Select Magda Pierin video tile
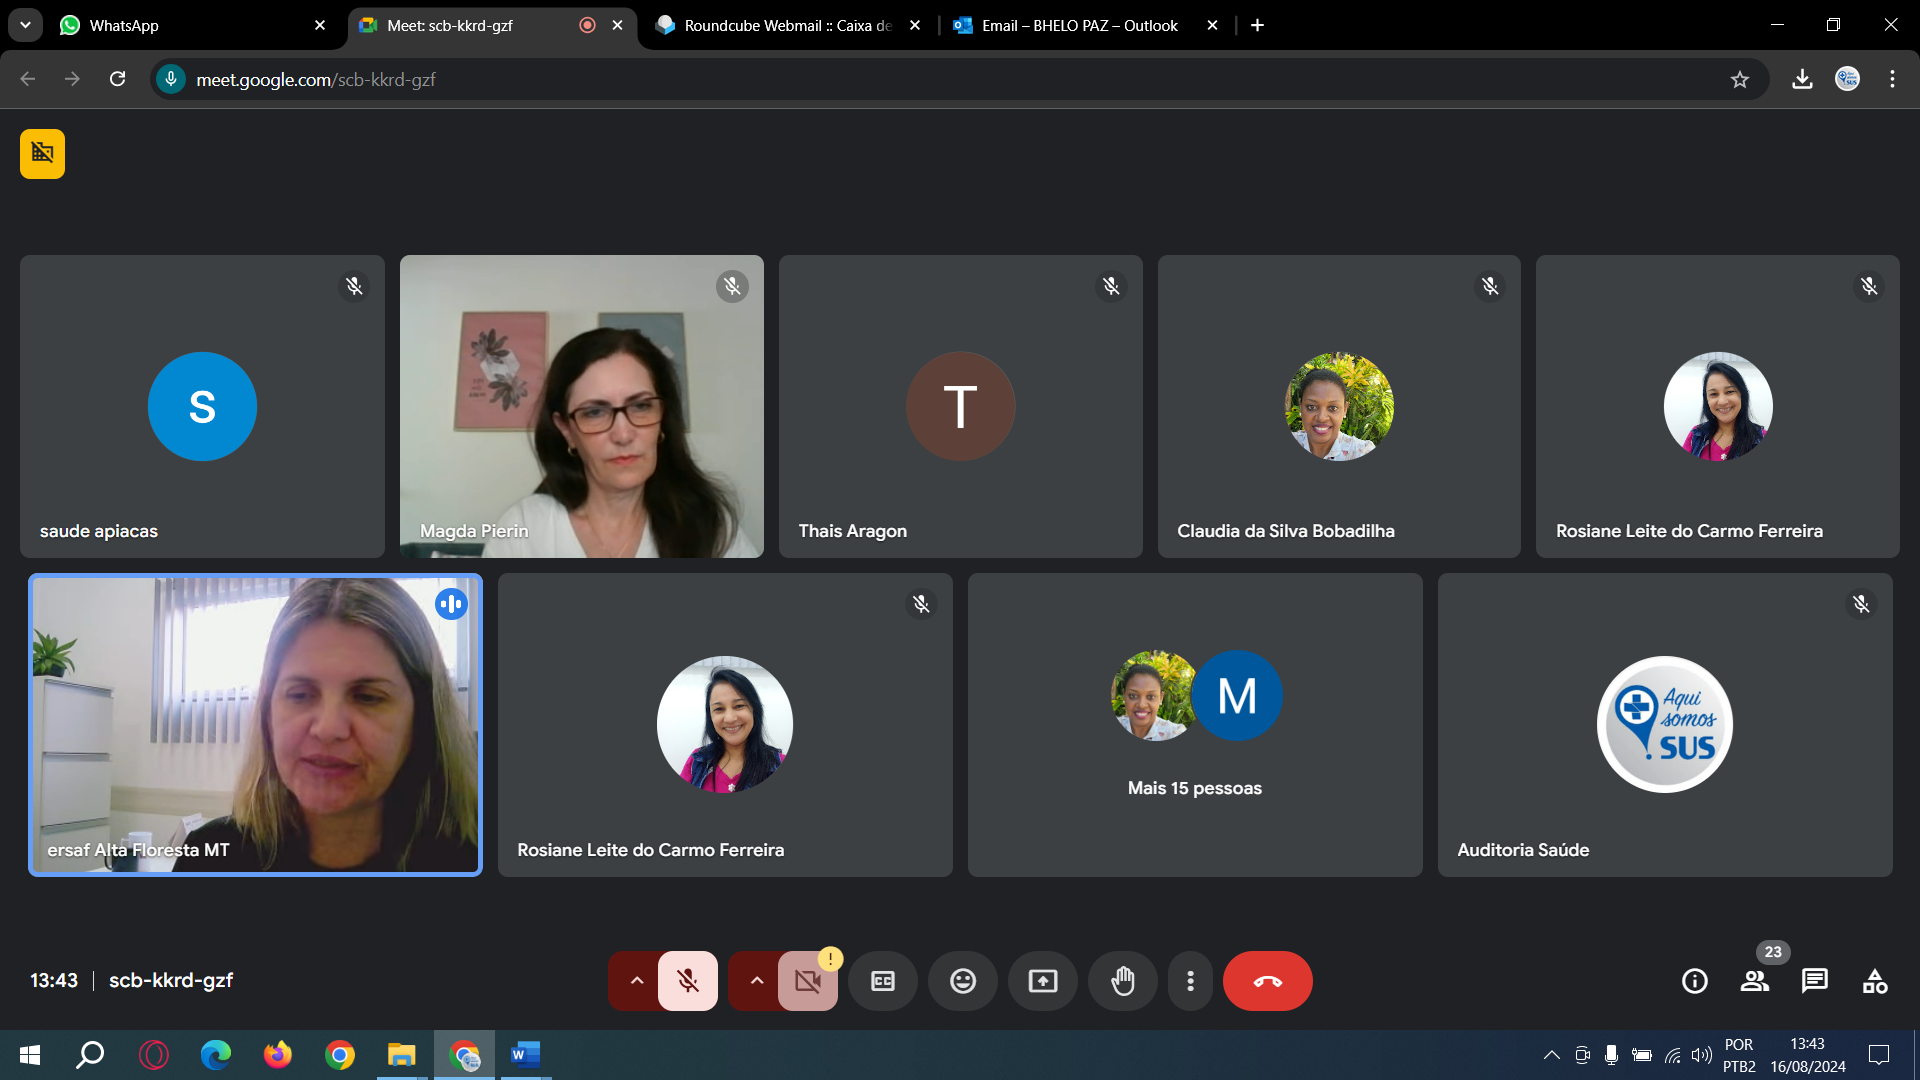Screen dimensions: 1920x1080 click(581, 406)
